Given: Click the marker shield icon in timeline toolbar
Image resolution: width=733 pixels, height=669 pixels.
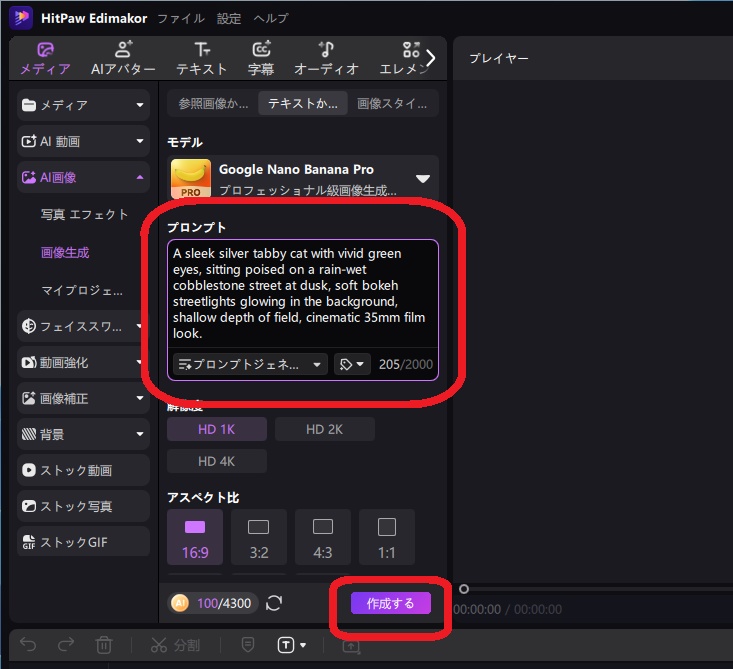Looking at the screenshot, I should 248,645.
